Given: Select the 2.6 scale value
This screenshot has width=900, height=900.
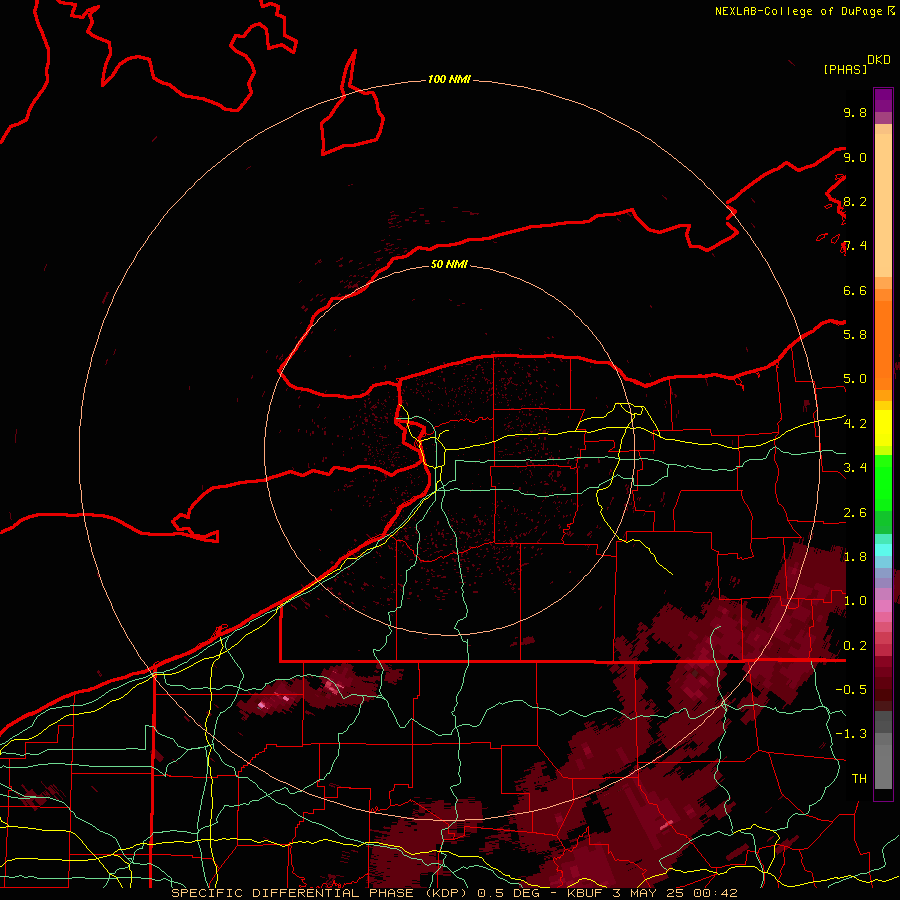Looking at the screenshot, I should click(x=855, y=513).
